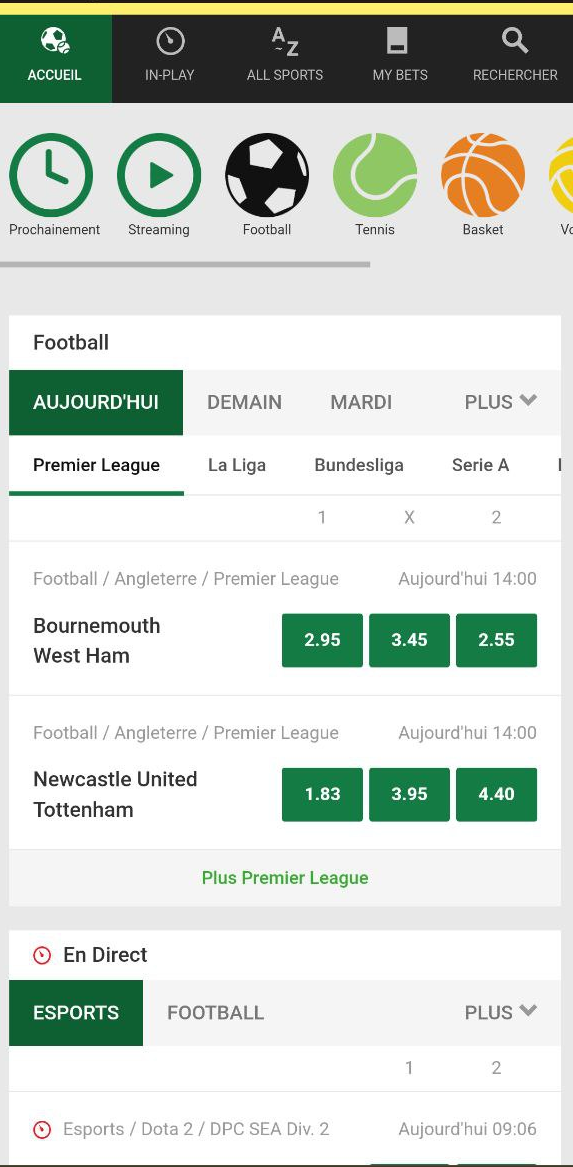Click the horizontal sports carousel scrollbar
Viewport: 573px width, 1167px height.
(x=185, y=263)
